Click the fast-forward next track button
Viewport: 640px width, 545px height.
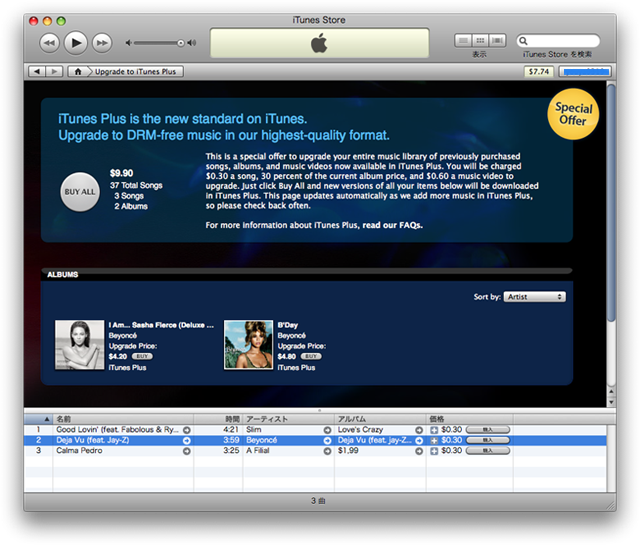(102, 43)
